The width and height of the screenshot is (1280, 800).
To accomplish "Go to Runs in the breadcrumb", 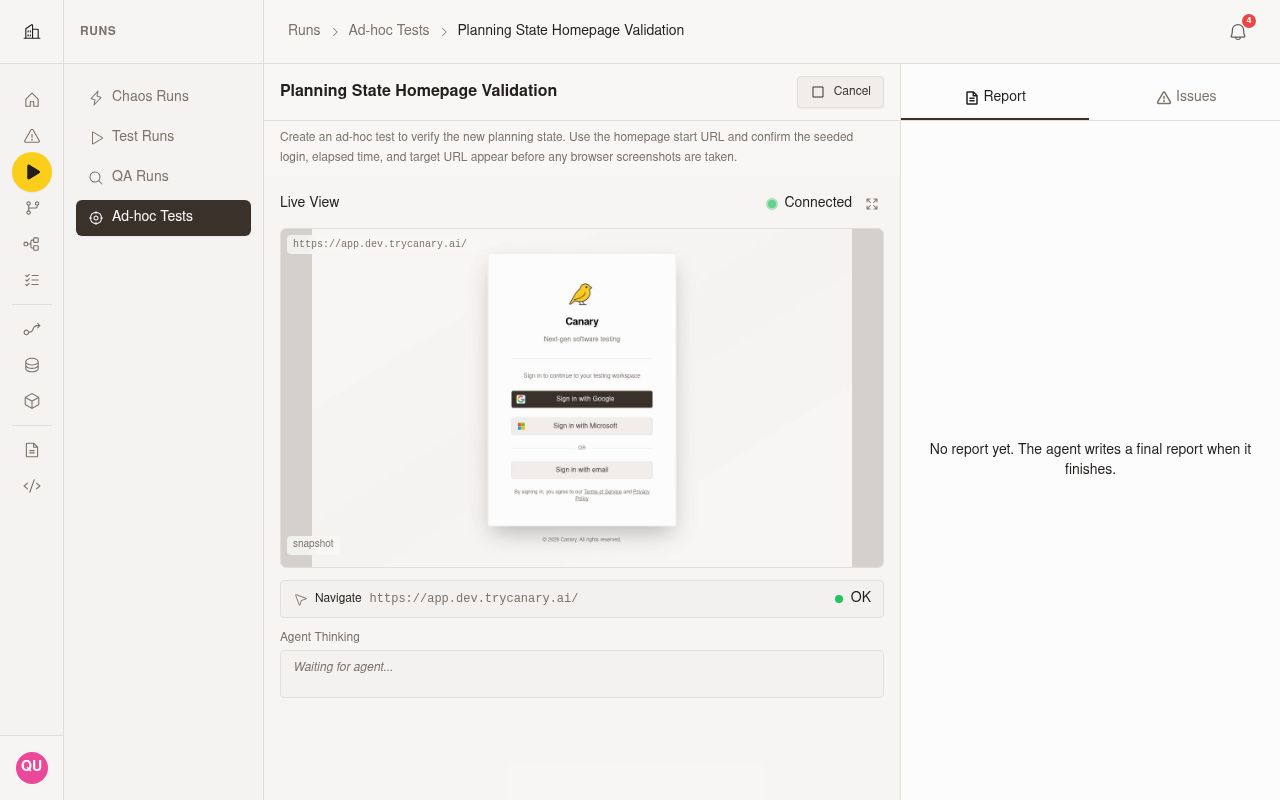I will [x=304, y=30].
